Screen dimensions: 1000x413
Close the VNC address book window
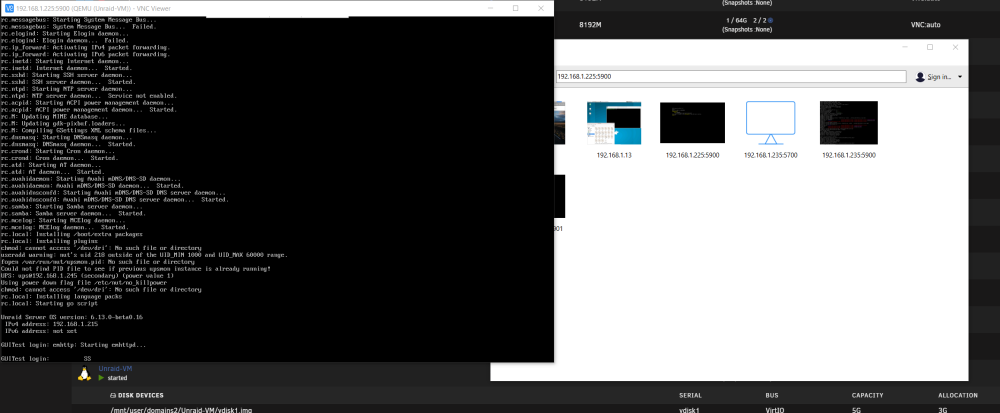point(955,47)
